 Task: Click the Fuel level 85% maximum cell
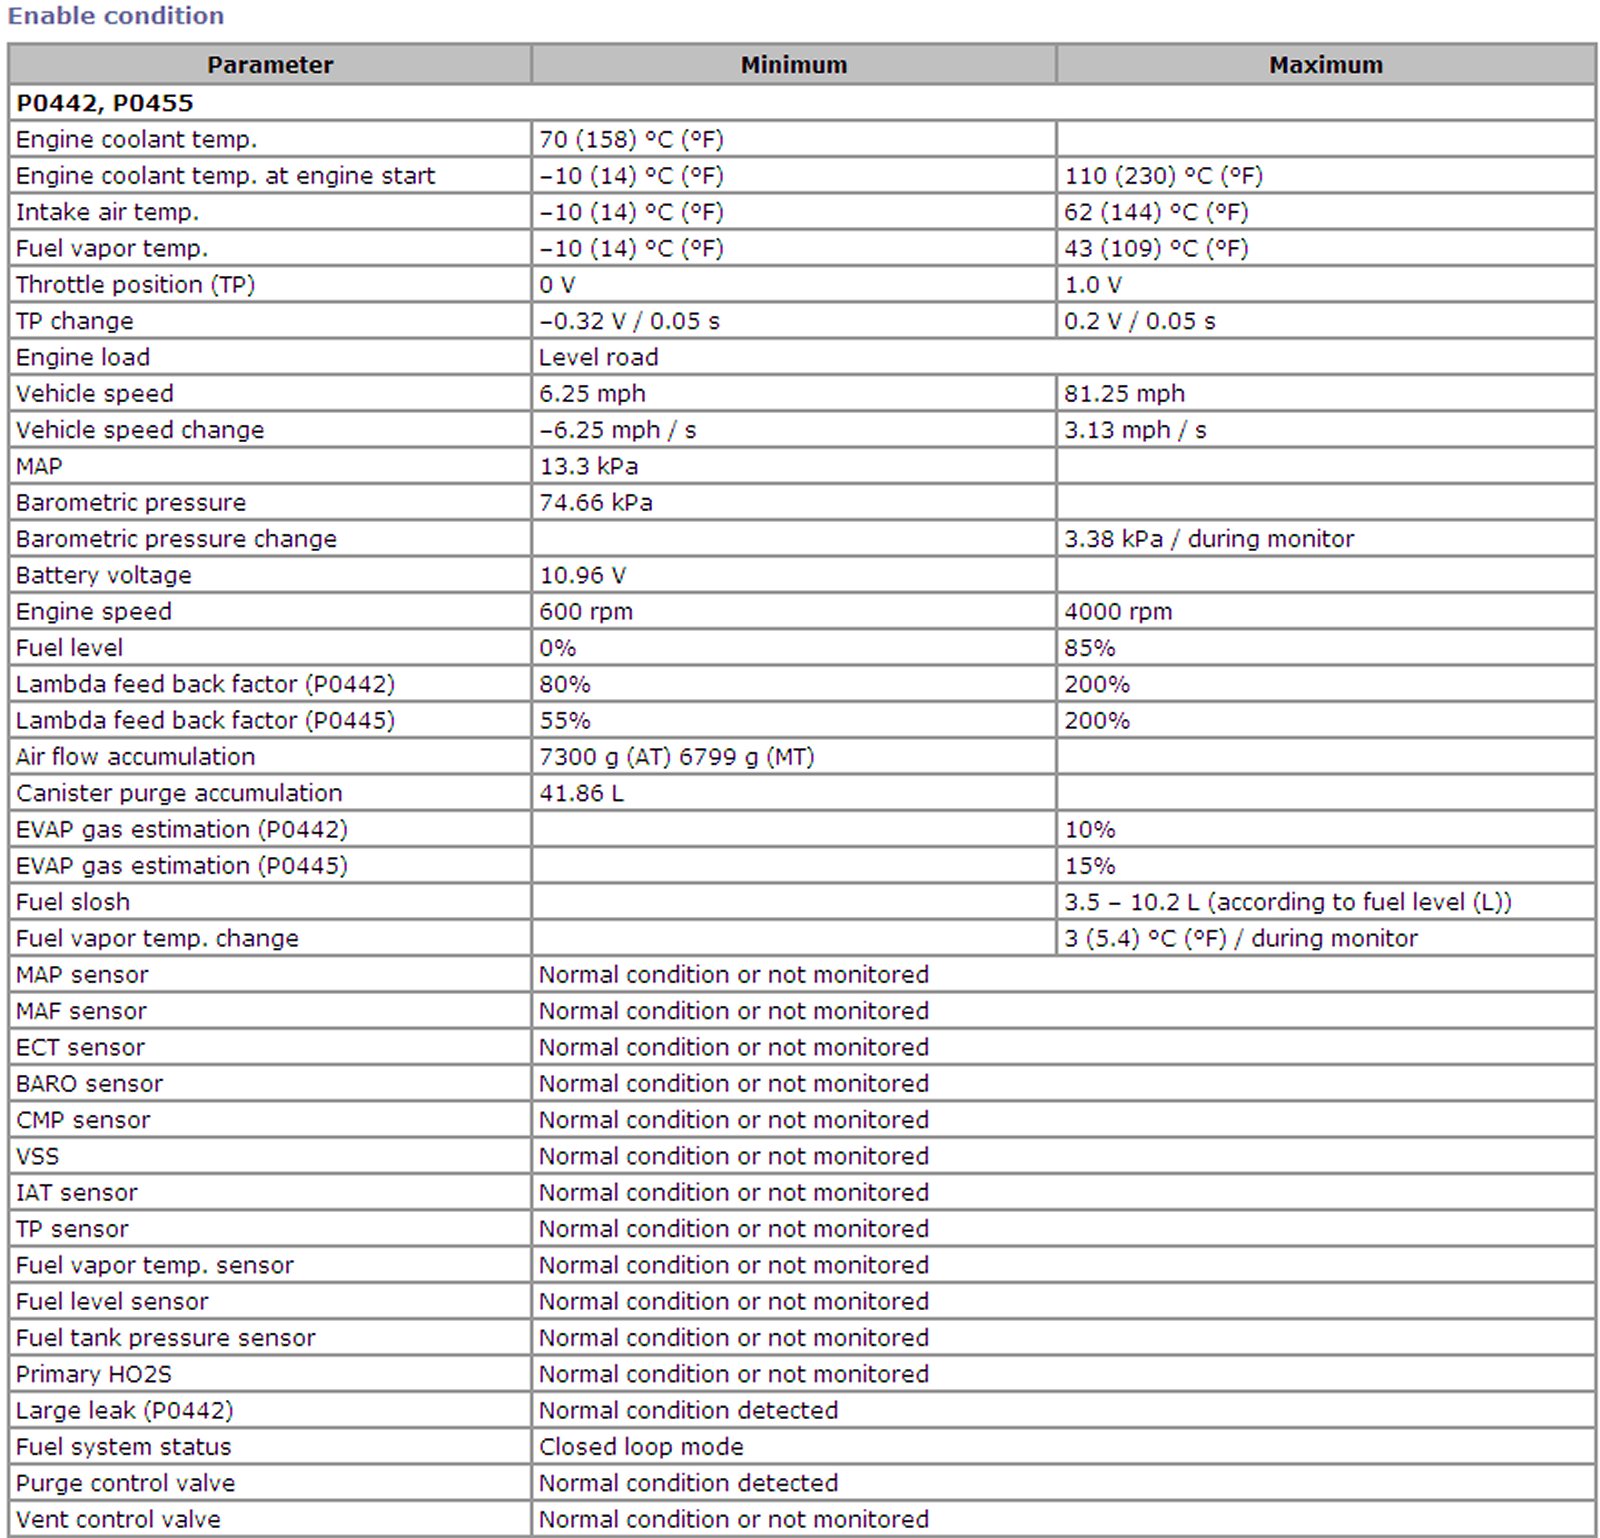(1090, 648)
